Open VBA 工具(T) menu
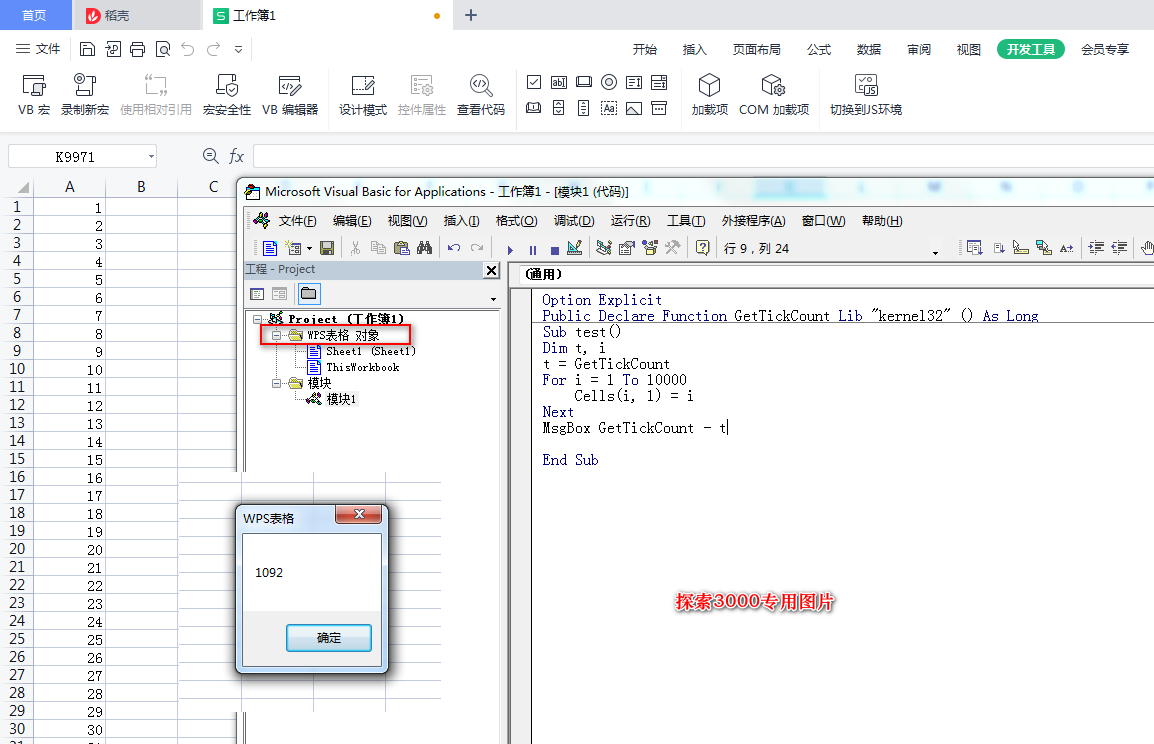This screenshot has height=744, width=1154. [x=686, y=221]
